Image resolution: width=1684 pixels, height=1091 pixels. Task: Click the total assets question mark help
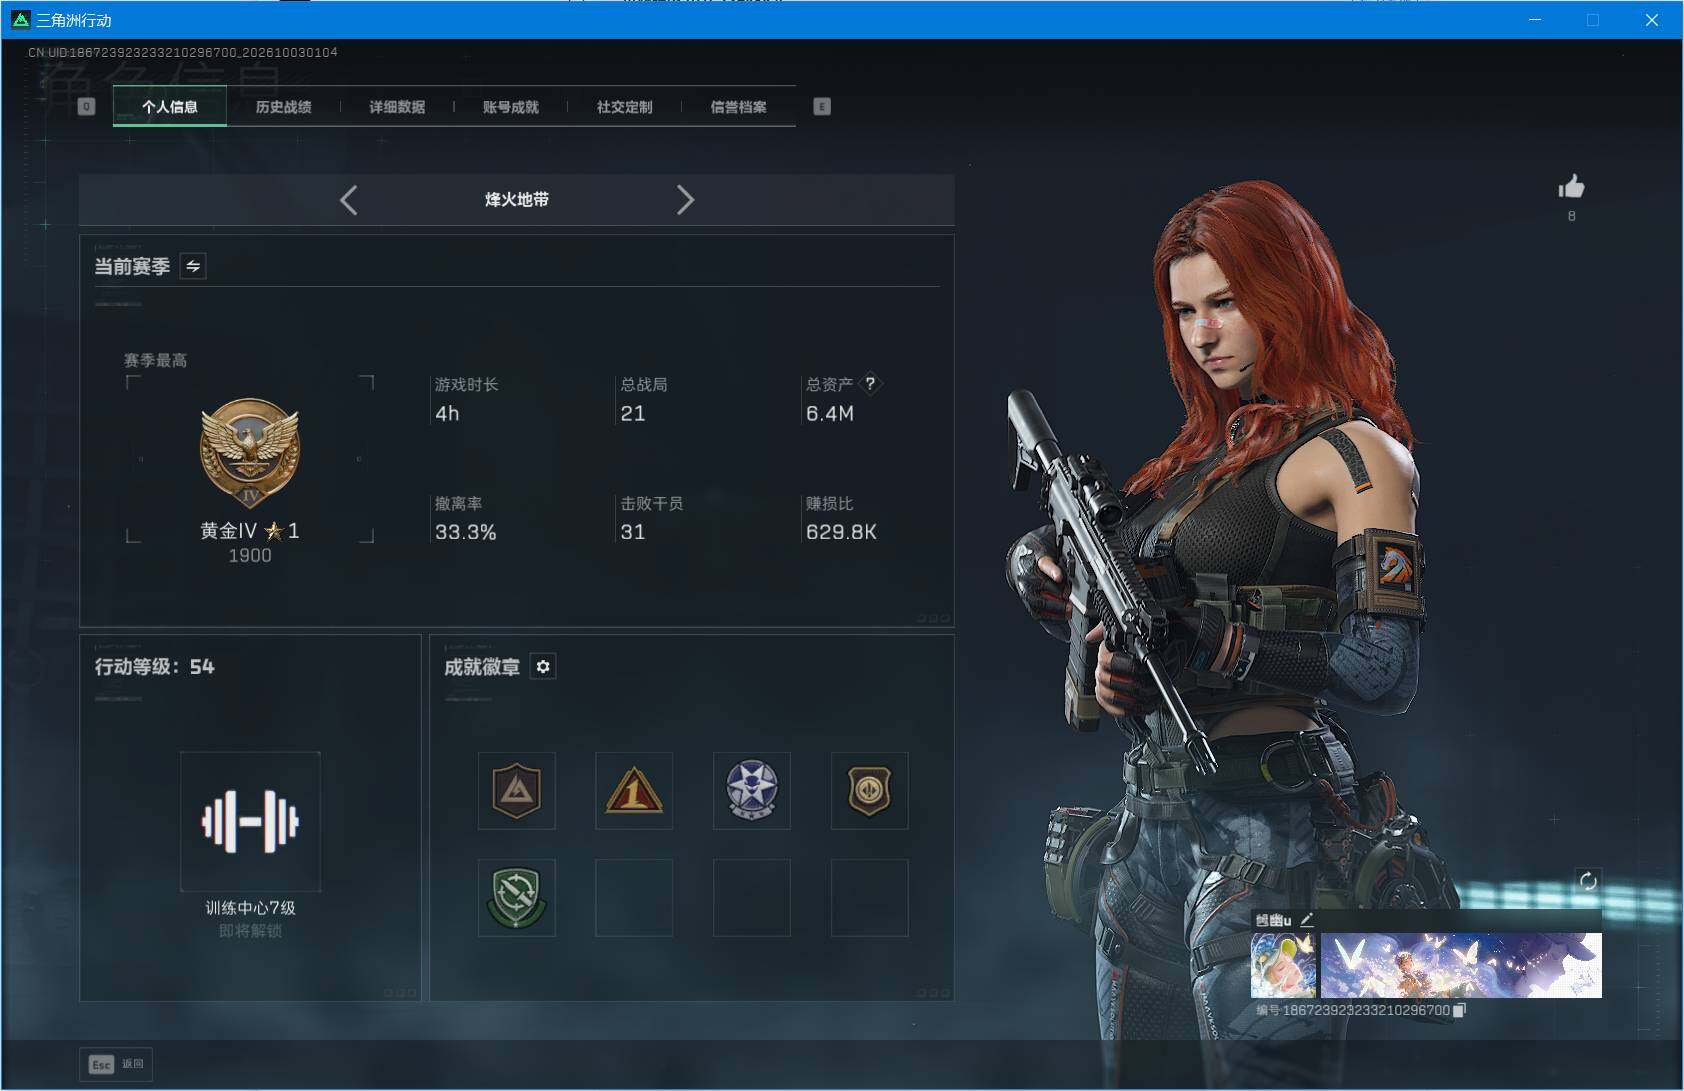pyautogui.click(x=870, y=383)
